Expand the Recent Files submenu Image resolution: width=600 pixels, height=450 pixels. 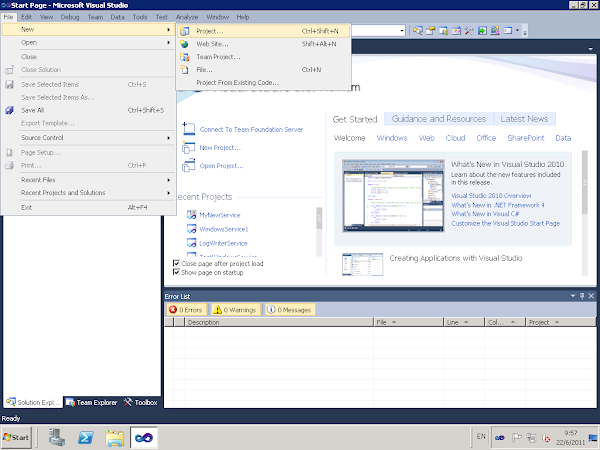[89, 180]
